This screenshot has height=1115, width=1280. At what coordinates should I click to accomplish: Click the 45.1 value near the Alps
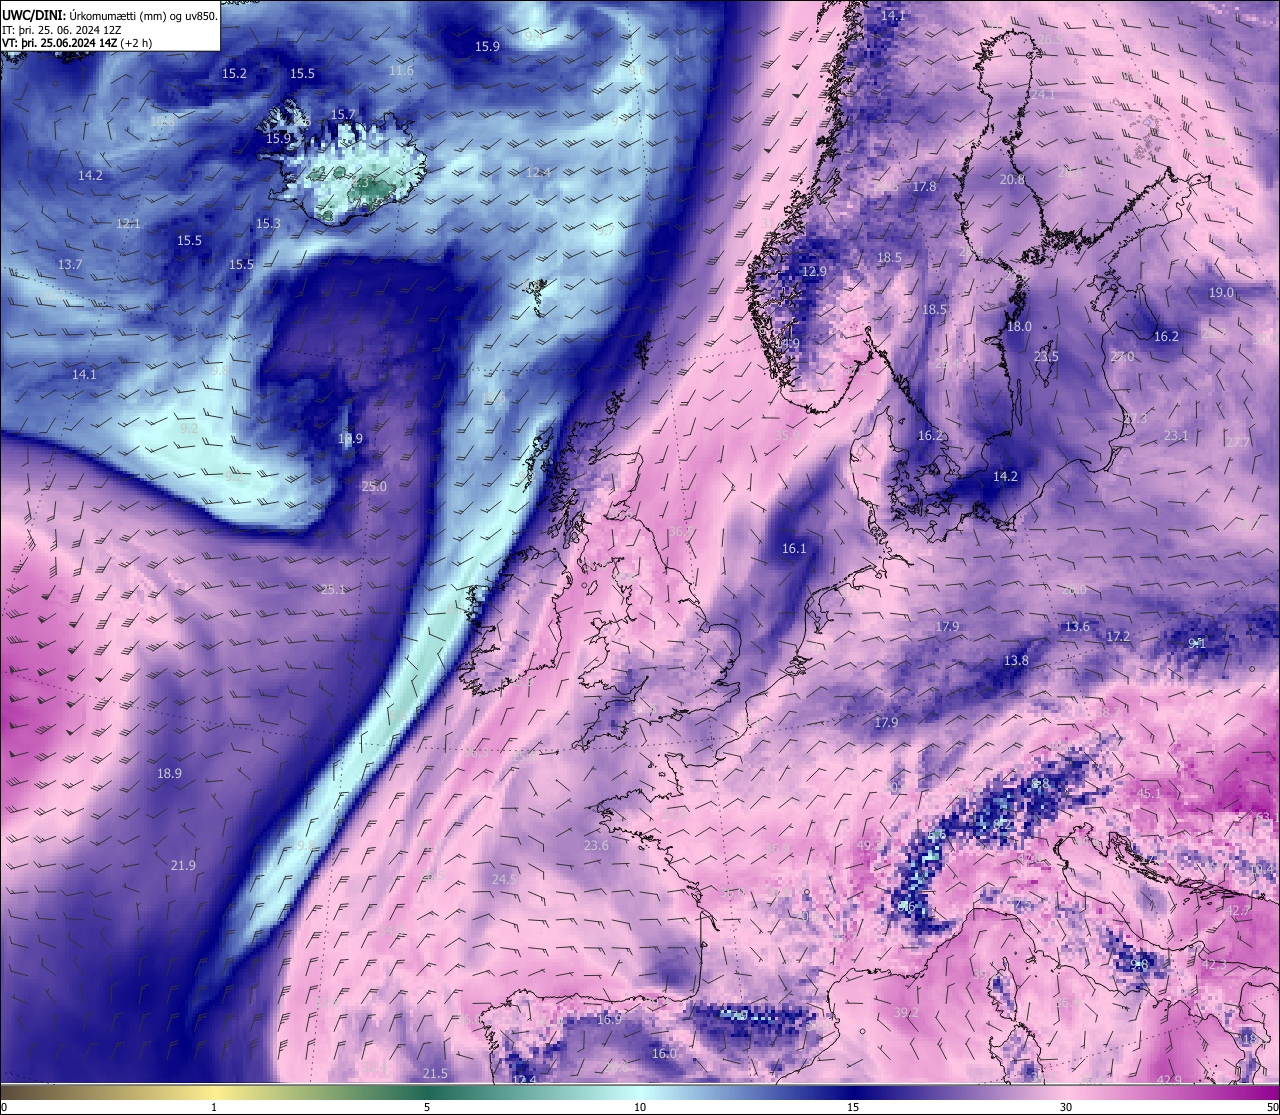(x=1150, y=794)
